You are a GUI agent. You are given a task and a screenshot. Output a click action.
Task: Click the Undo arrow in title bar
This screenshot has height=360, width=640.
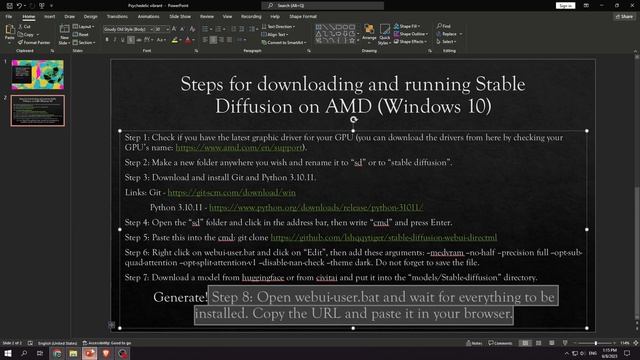point(19,6)
